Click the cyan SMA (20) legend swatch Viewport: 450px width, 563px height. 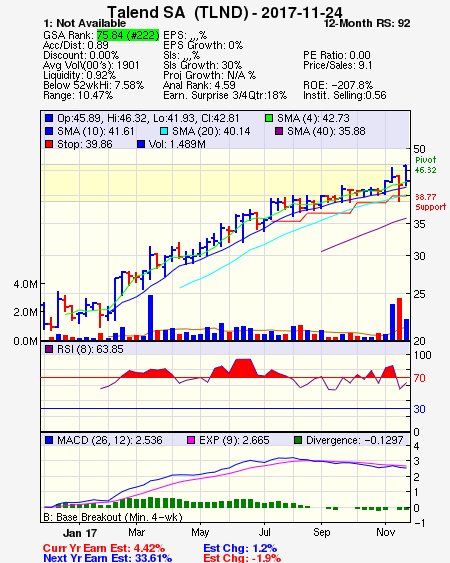tap(164, 131)
